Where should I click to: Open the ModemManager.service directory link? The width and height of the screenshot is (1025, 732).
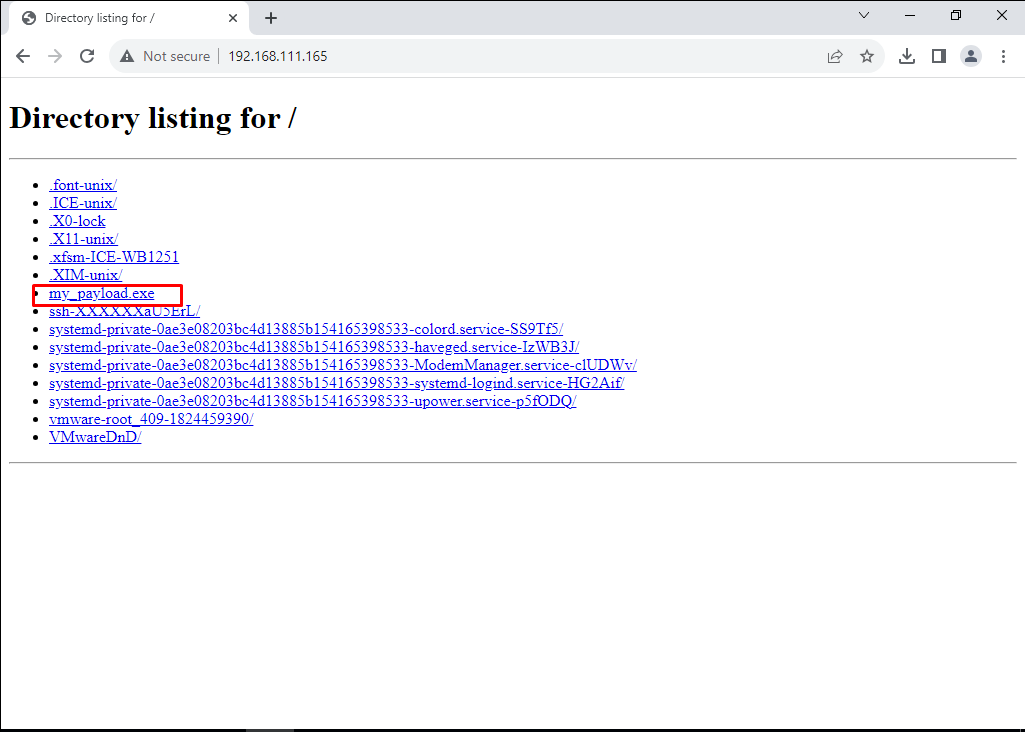click(342, 365)
